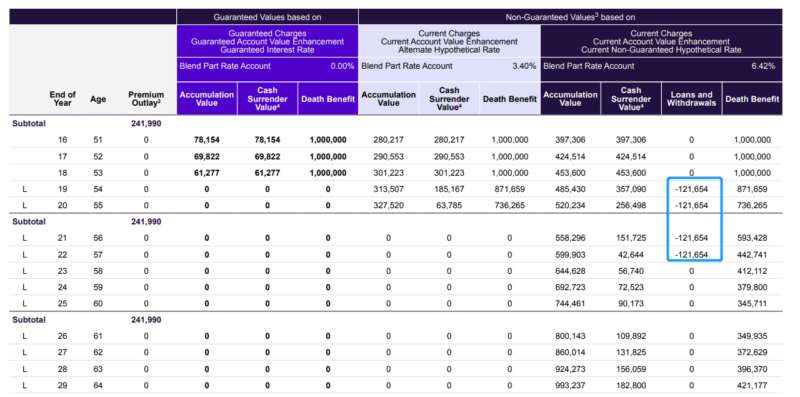Select the L marker on year 19 row
Image resolution: width=800 pixels, height=397 pixels.
point(24,189)
